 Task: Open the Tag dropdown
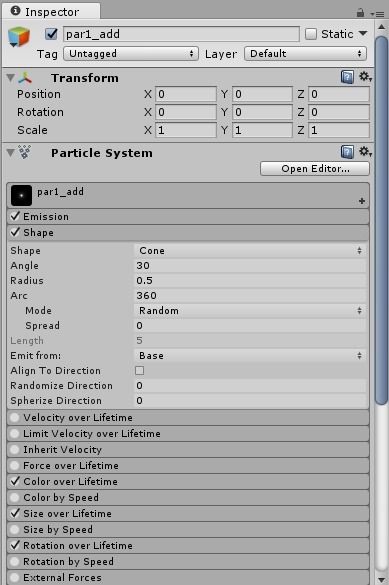click(131, 54)
